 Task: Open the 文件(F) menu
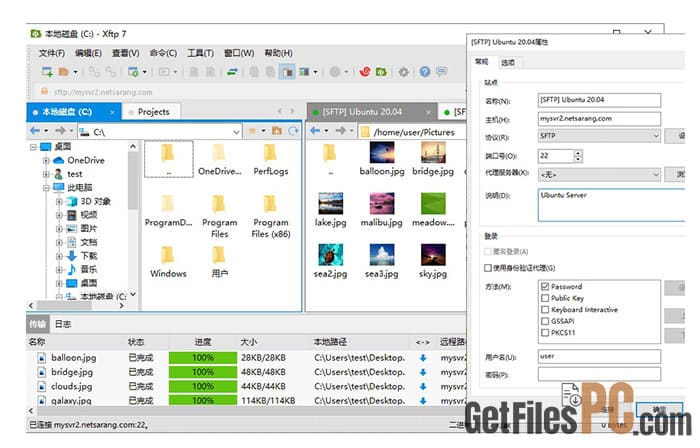51,53
